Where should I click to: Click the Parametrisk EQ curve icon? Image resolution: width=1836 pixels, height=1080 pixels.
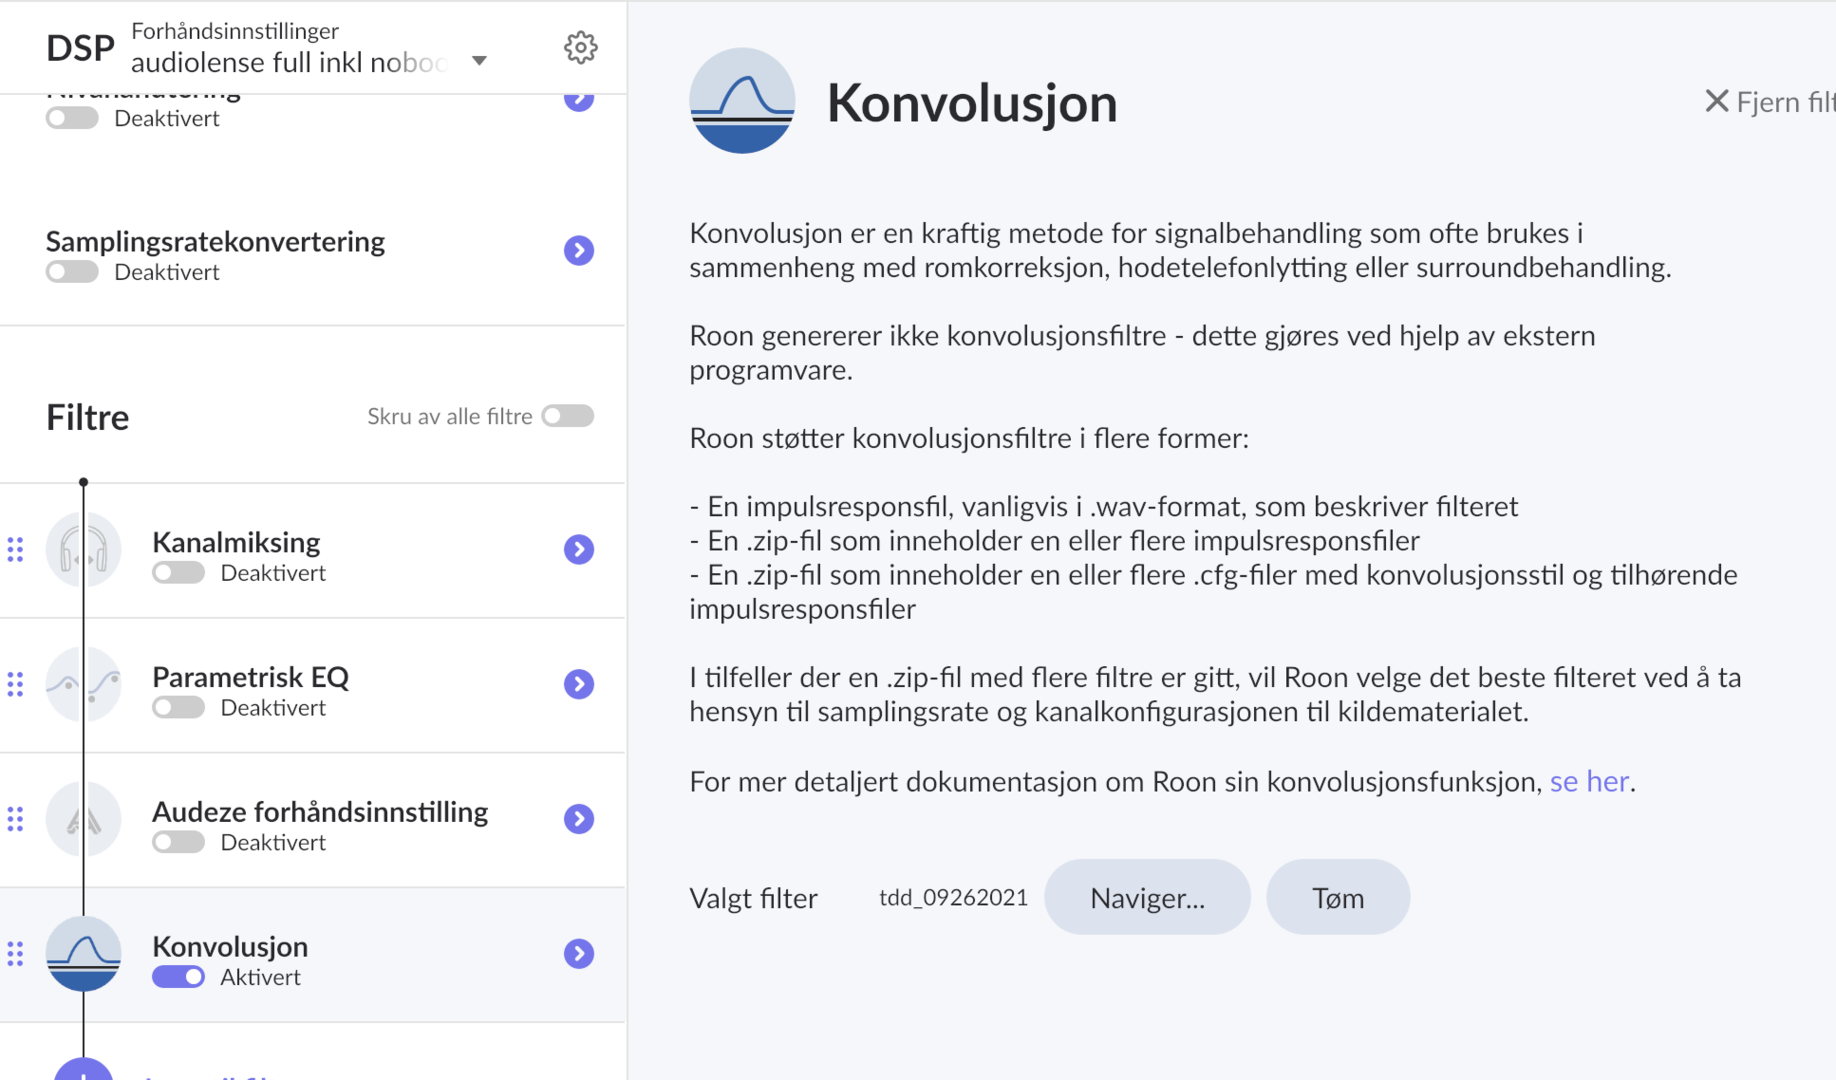pos(84,684)
